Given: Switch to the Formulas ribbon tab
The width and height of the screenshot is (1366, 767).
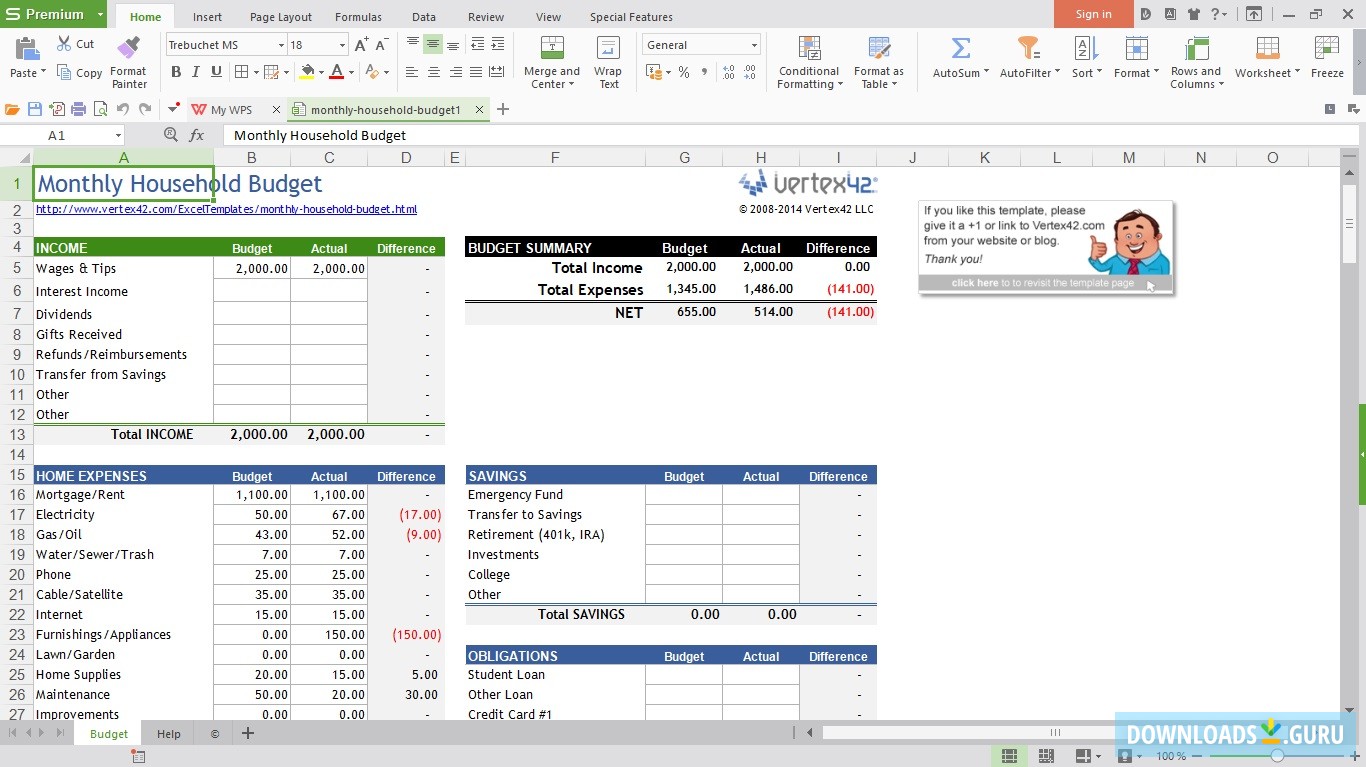Looking at the screenshot, I should pyautogui.click(x=358, y=17).
